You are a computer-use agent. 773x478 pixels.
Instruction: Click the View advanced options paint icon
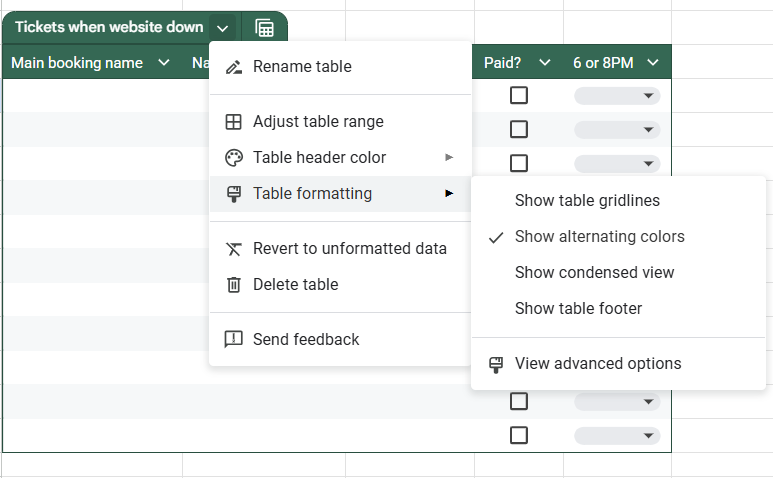[495, 364]
